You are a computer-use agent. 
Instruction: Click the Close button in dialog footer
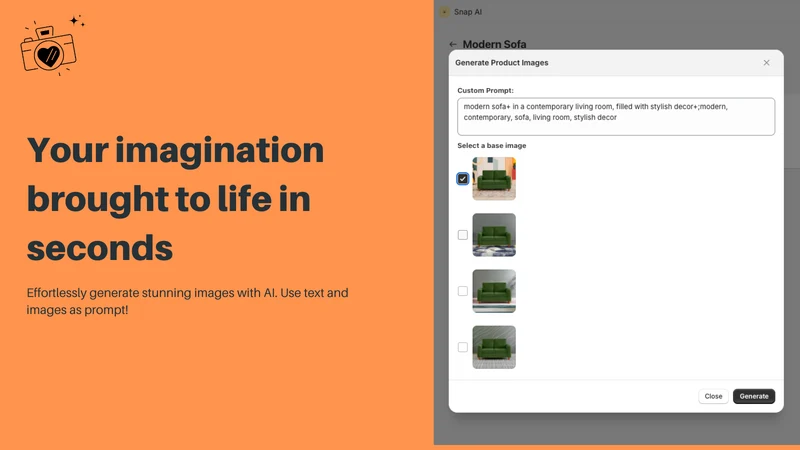coord(713,396)
